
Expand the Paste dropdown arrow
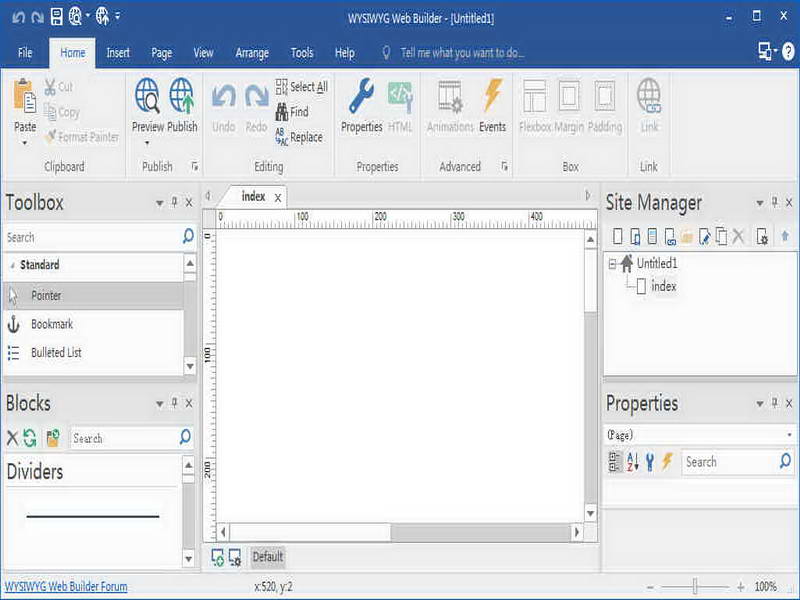[x=24, y=143]
